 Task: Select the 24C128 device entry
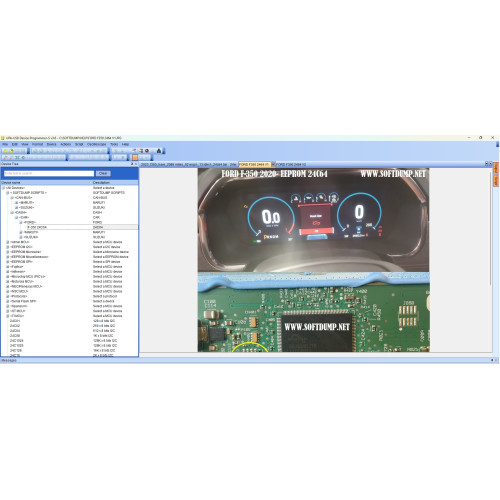pyautogui.click(x=16, y=350)
